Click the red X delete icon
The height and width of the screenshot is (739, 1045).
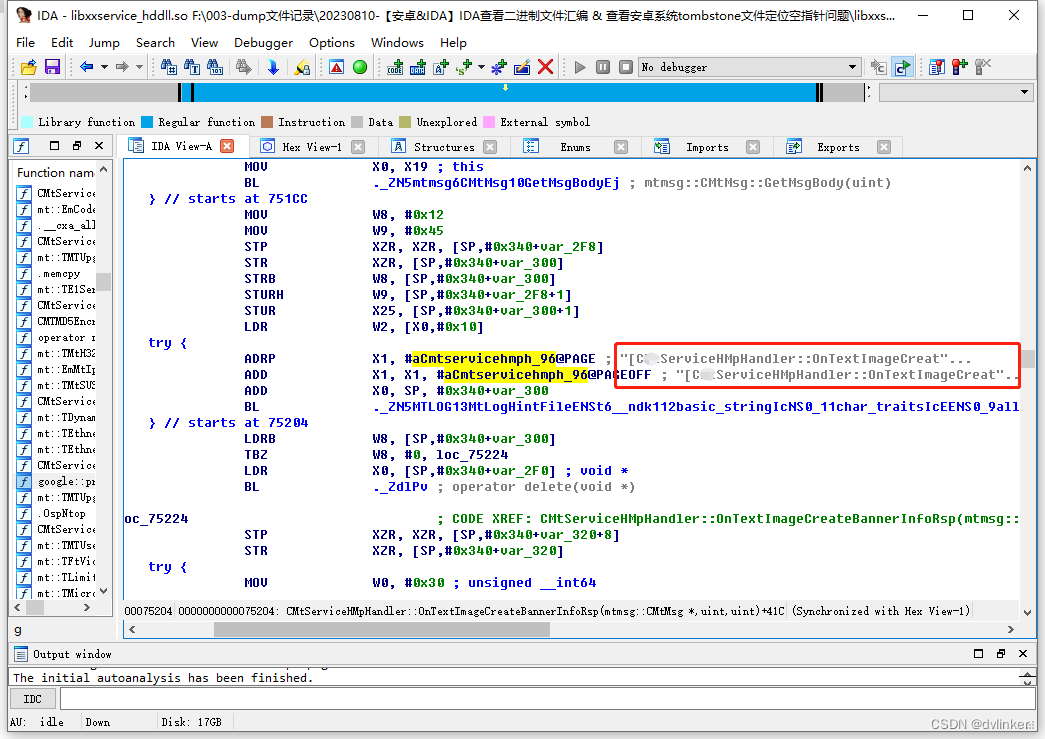point(545,67)
